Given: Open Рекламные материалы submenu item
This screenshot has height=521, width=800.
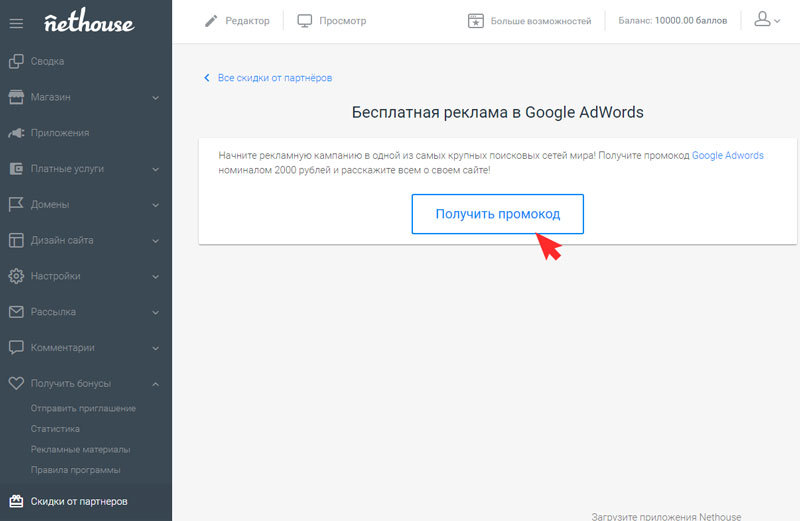Looking at the screenshot, I should coord(81,450).
